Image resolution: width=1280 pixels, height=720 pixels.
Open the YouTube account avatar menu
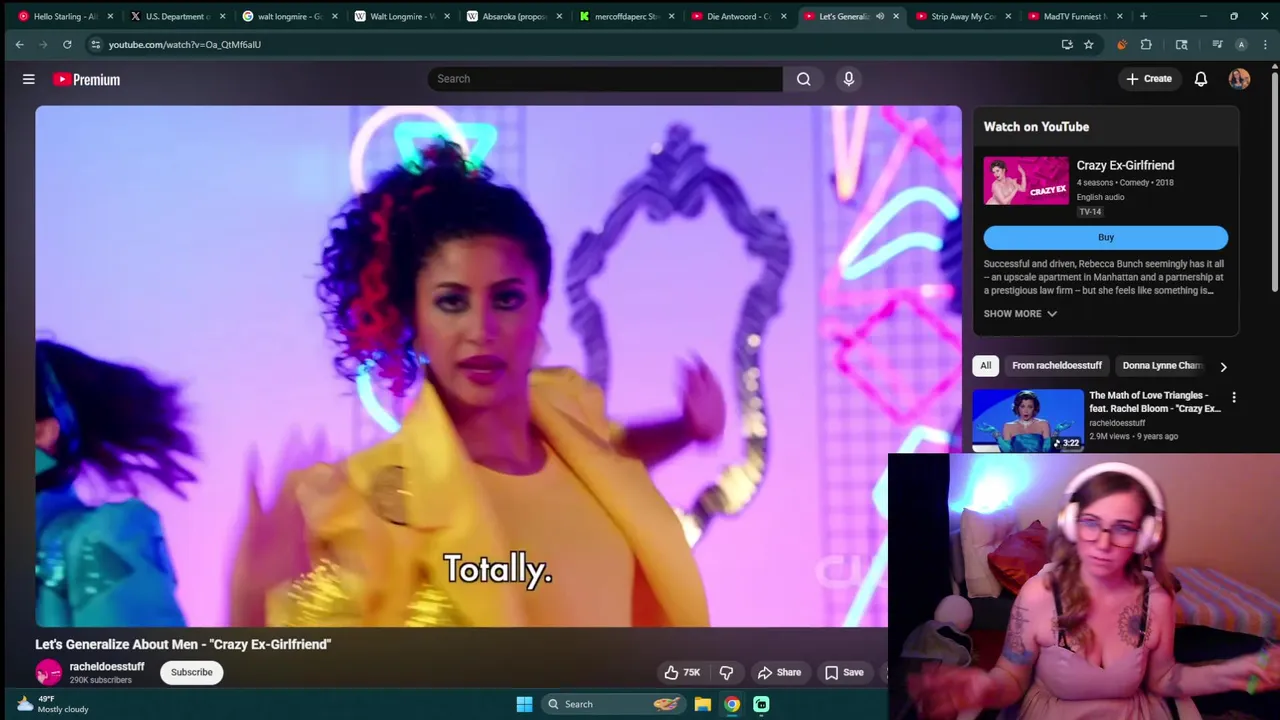tap(1239, 79)
